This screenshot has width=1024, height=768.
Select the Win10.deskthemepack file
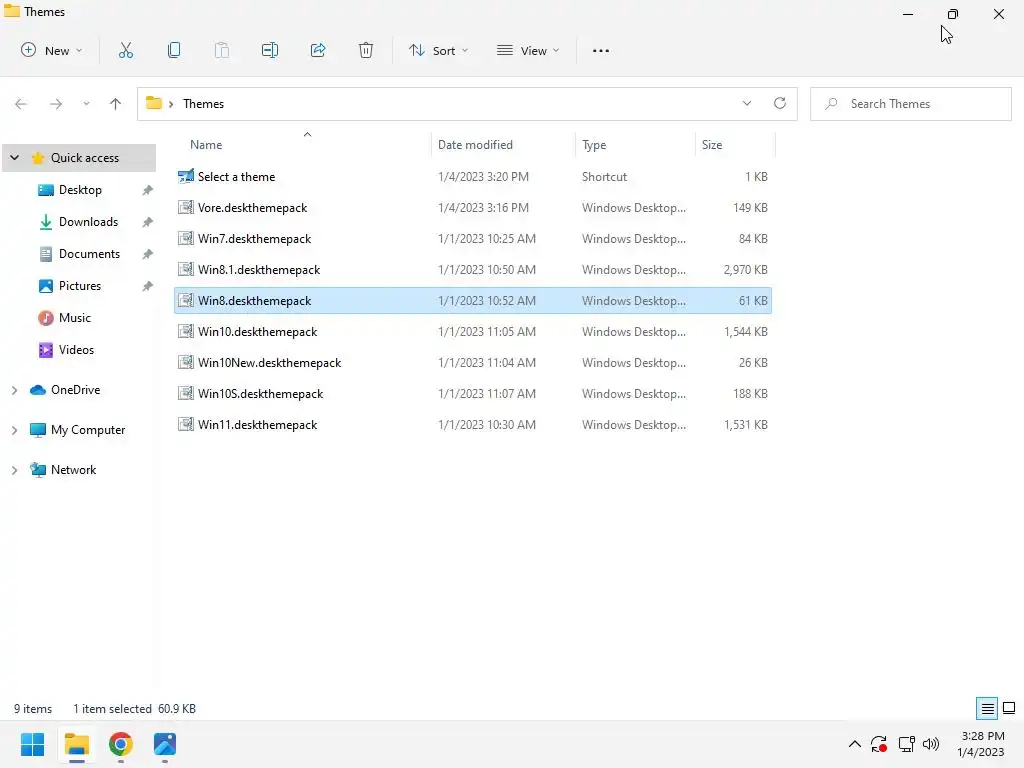click(x=473, y=332)
